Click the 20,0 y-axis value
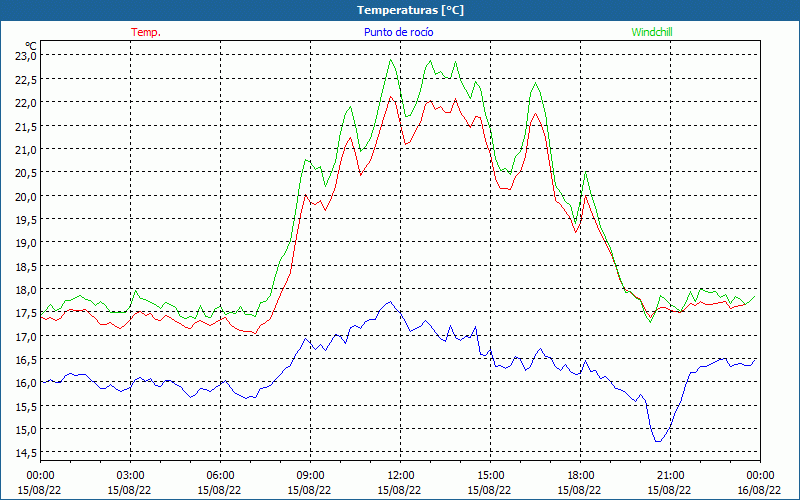Screen dimensions: 800x500 pos(26,196)
